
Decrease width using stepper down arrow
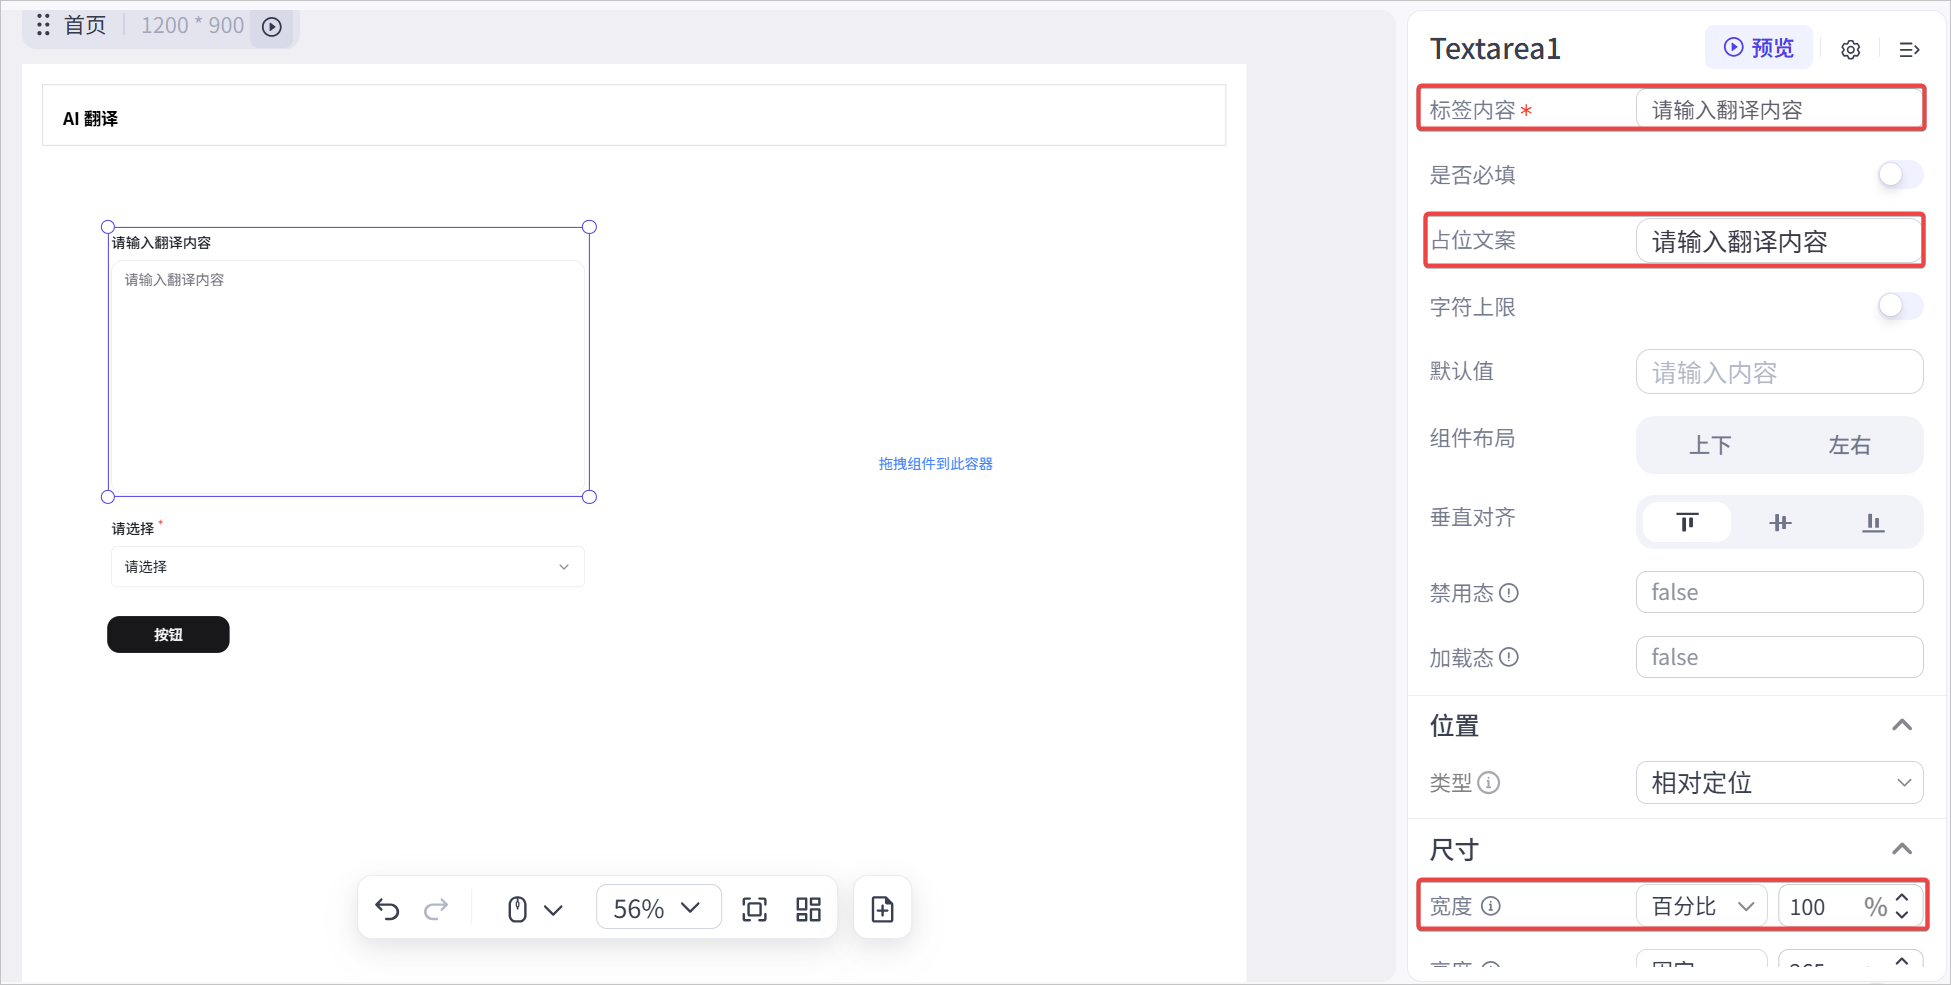tap(1902, 915)
